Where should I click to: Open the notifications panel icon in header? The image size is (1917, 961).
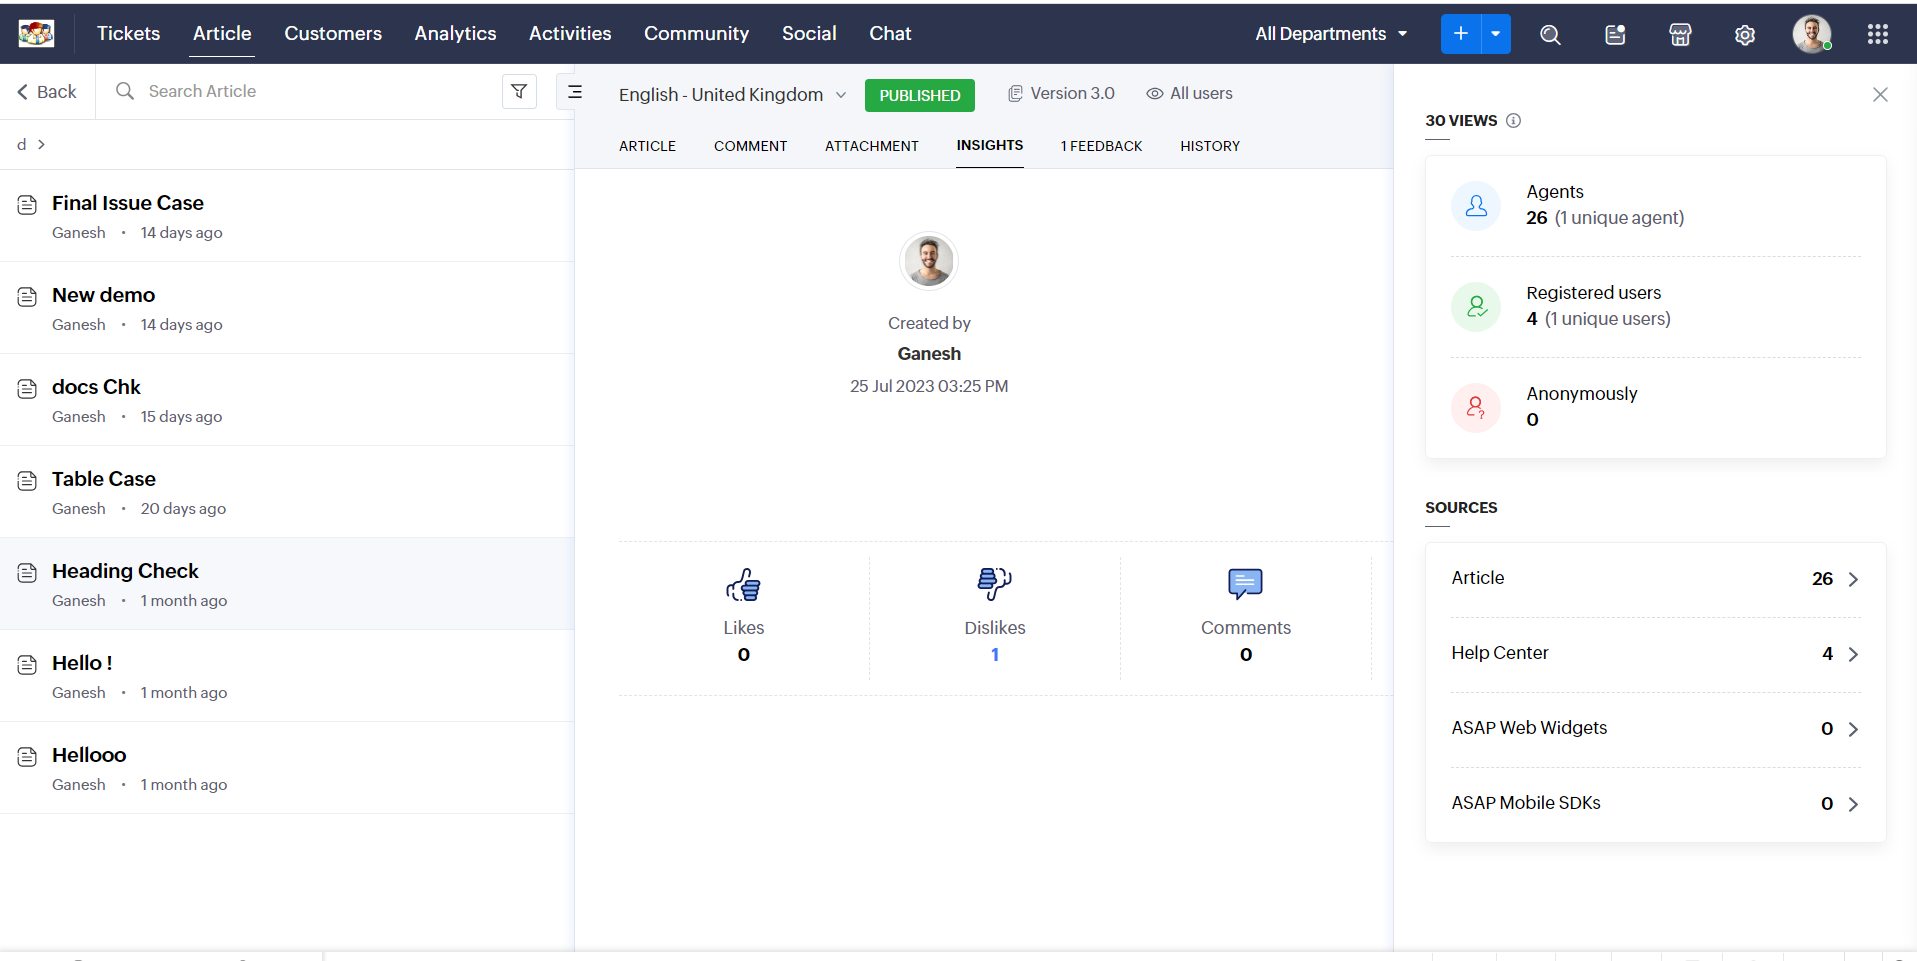[1615, 35]
